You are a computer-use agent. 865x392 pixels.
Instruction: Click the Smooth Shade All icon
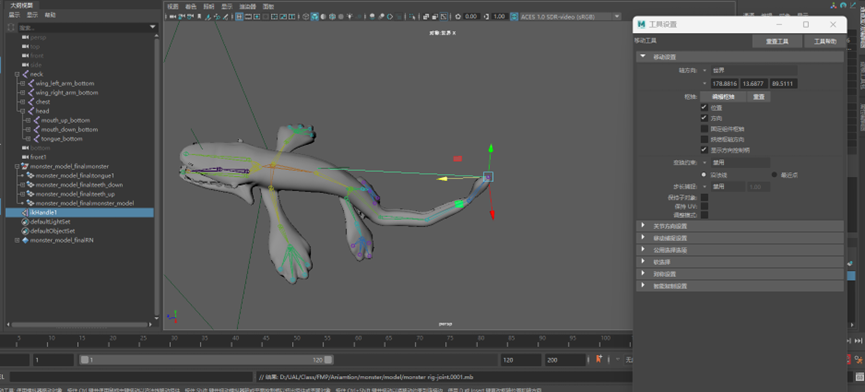point(314,17)
